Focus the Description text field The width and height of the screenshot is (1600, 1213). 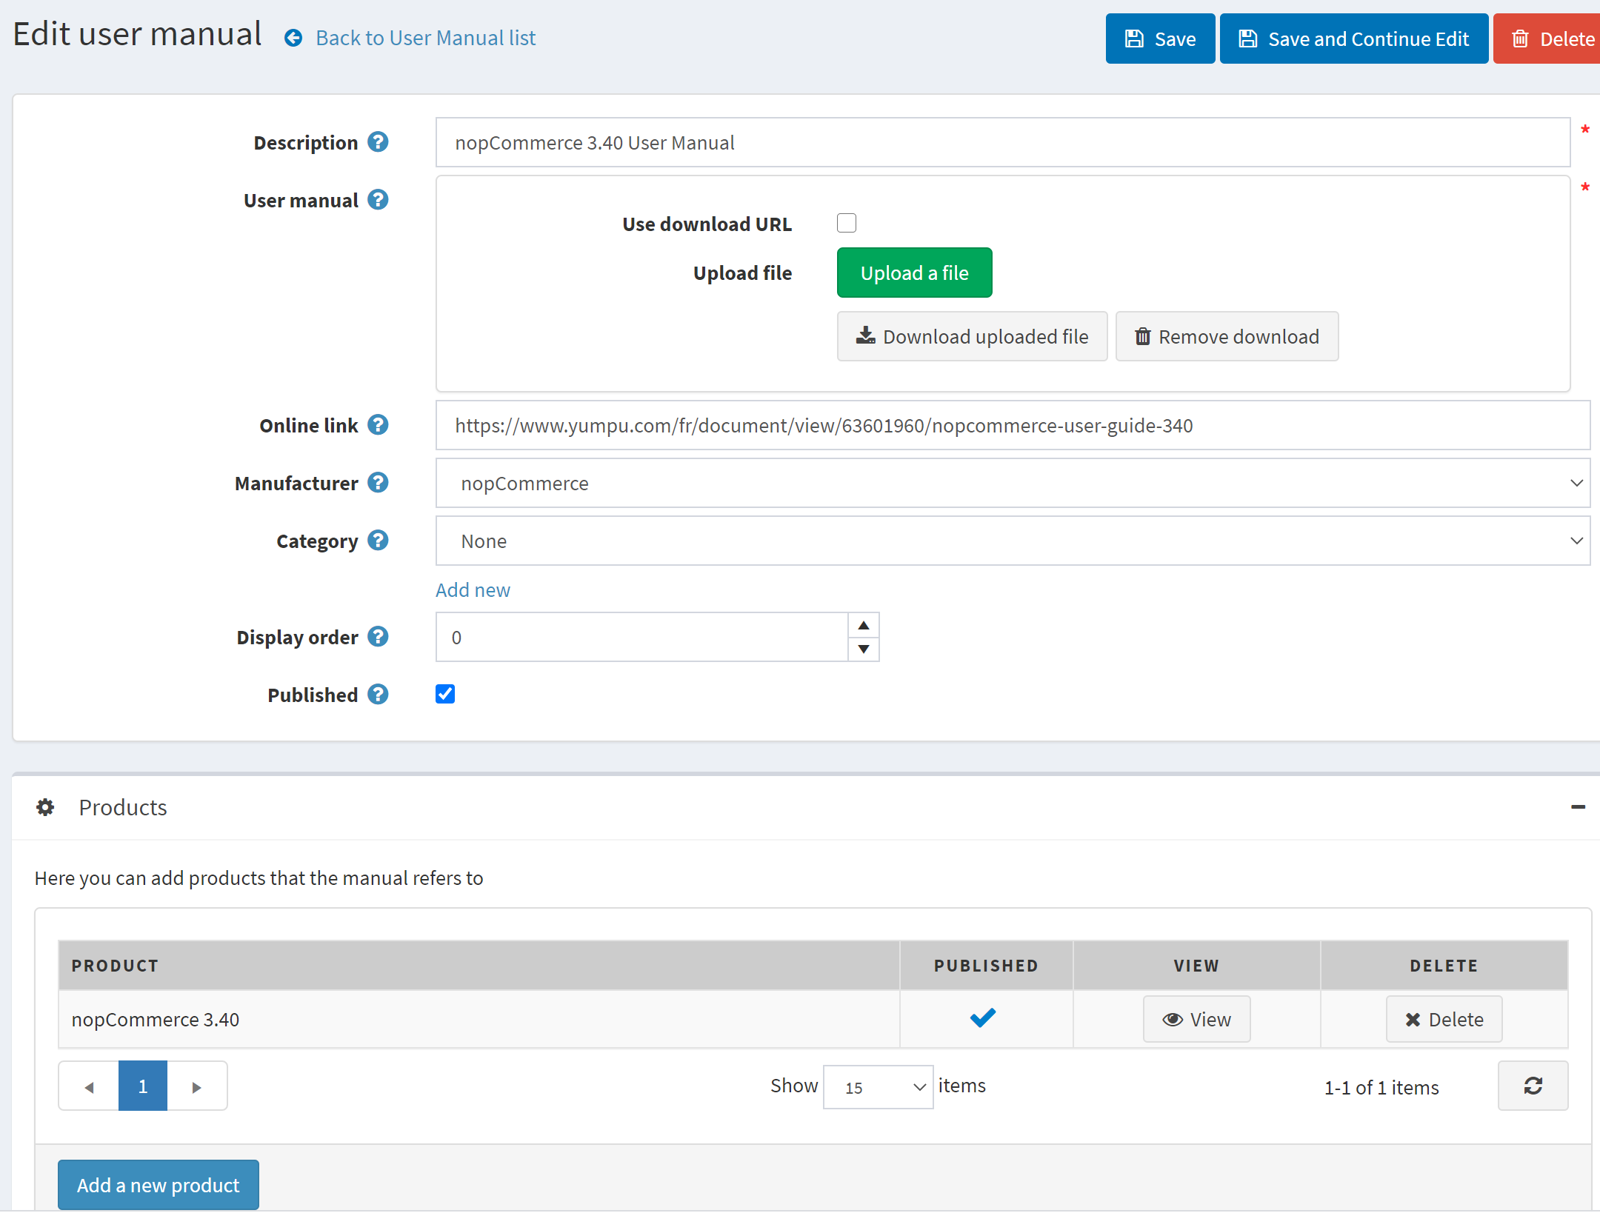pos(1003,142)
